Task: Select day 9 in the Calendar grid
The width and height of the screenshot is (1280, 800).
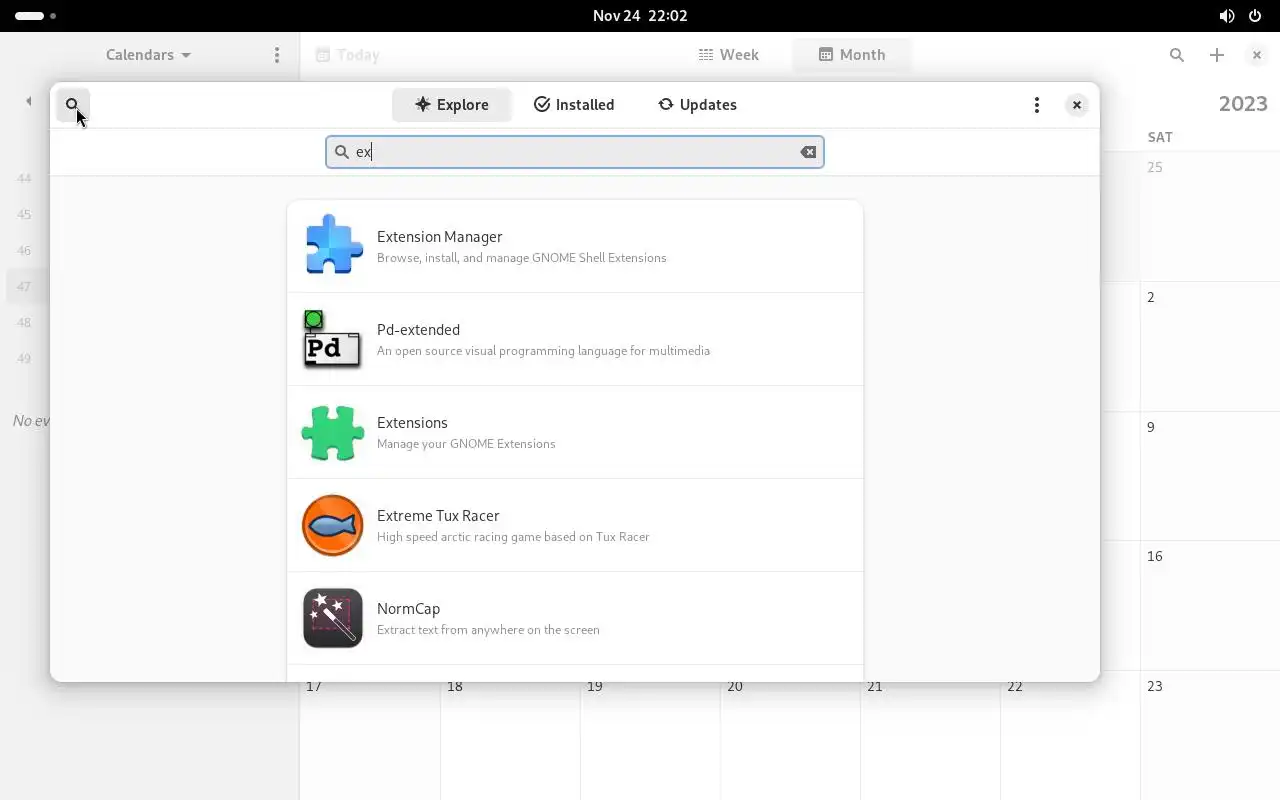Action: coord(1210,477)
